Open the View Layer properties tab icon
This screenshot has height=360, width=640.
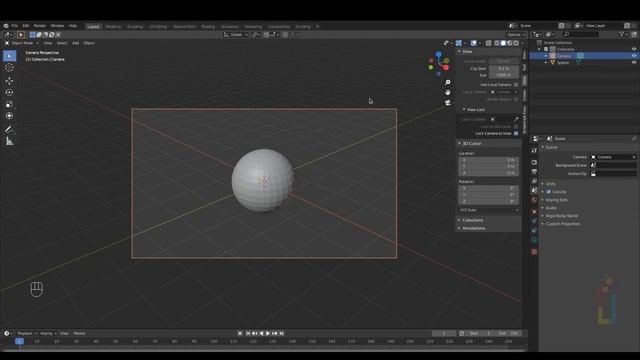[x=534, y=181]
